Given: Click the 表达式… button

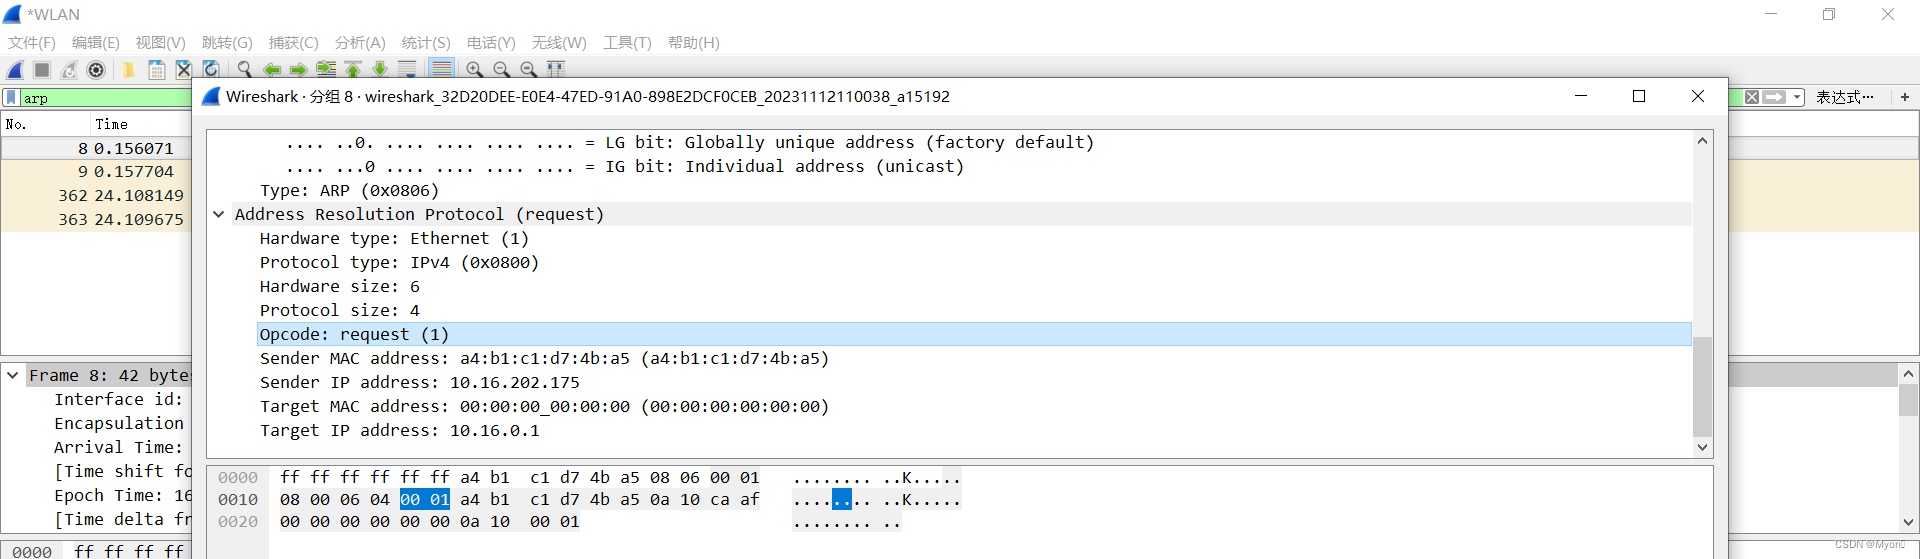Looking at the screenshot, I should [x=1844, y=98].
